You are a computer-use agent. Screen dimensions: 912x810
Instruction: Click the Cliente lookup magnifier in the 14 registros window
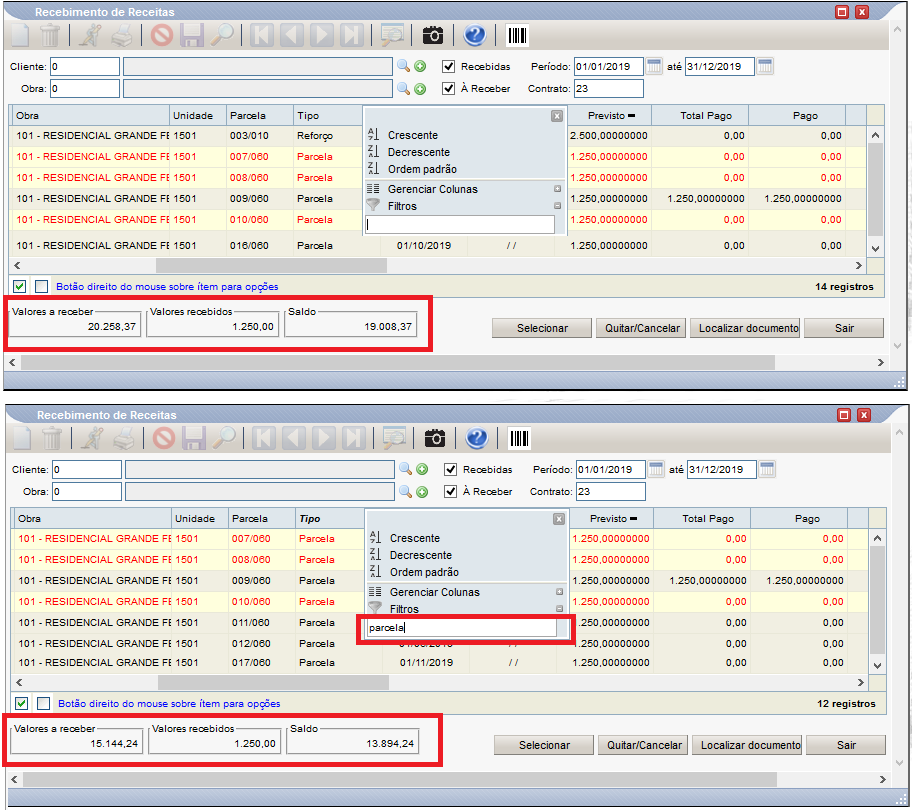click(x=403, y=66)
